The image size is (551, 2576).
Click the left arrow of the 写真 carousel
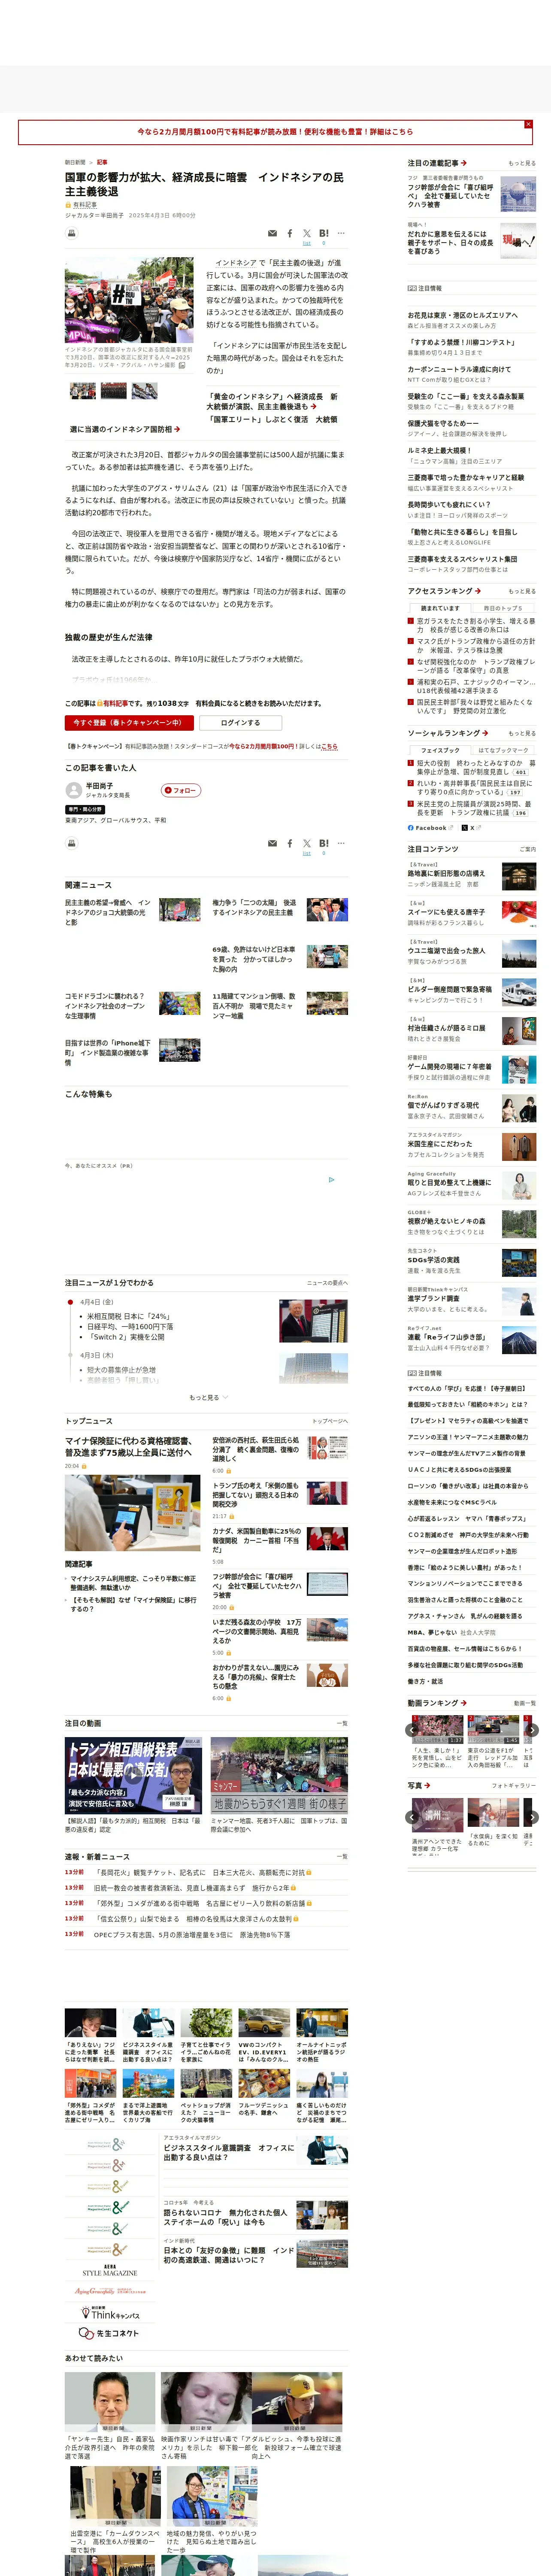(412, 1817)
